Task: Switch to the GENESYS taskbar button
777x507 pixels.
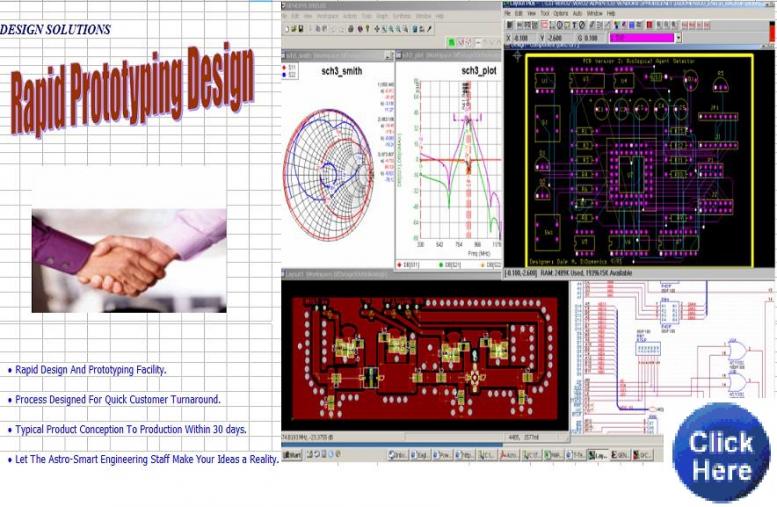Action: click(620, 454)
